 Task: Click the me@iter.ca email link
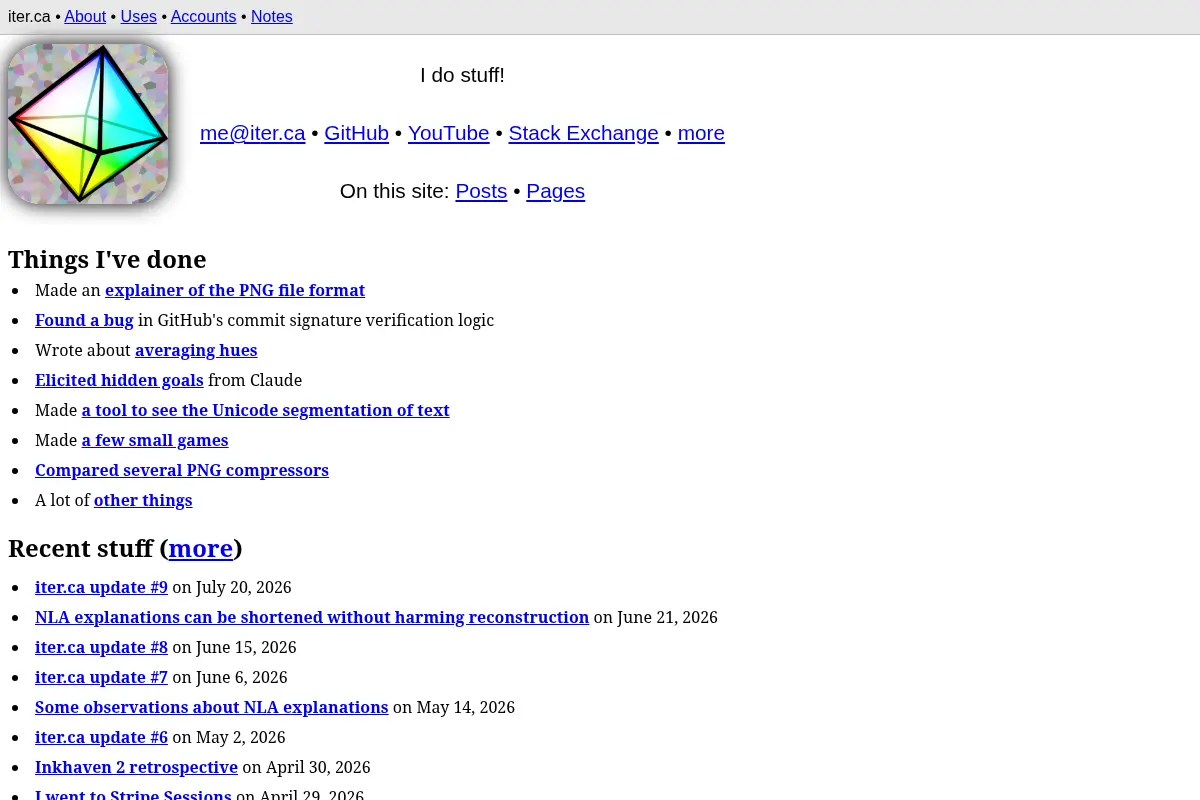tap(253, 133)
